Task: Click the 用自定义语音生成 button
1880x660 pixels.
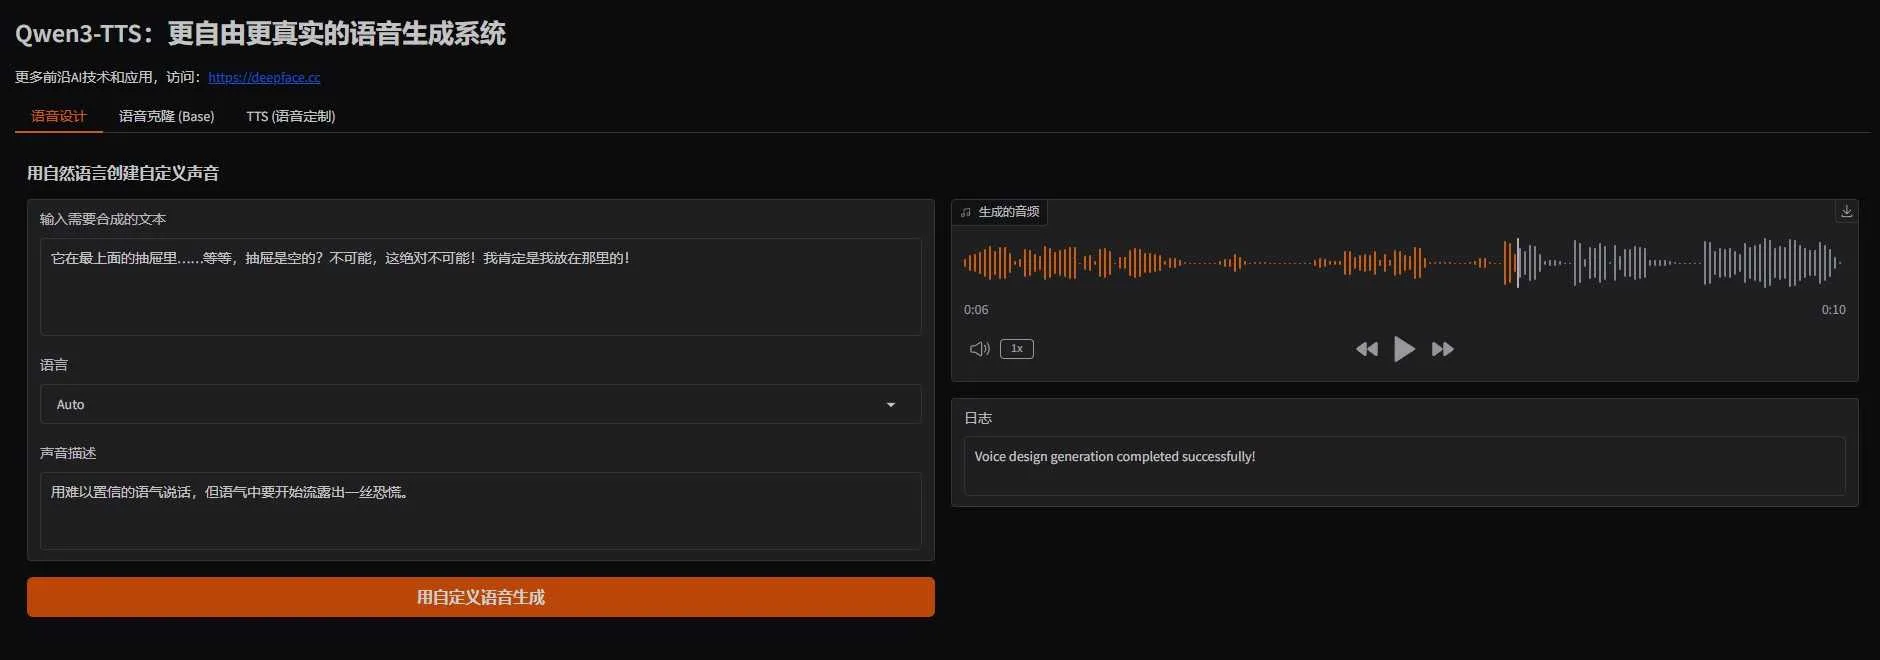Action: coord(480,597)
